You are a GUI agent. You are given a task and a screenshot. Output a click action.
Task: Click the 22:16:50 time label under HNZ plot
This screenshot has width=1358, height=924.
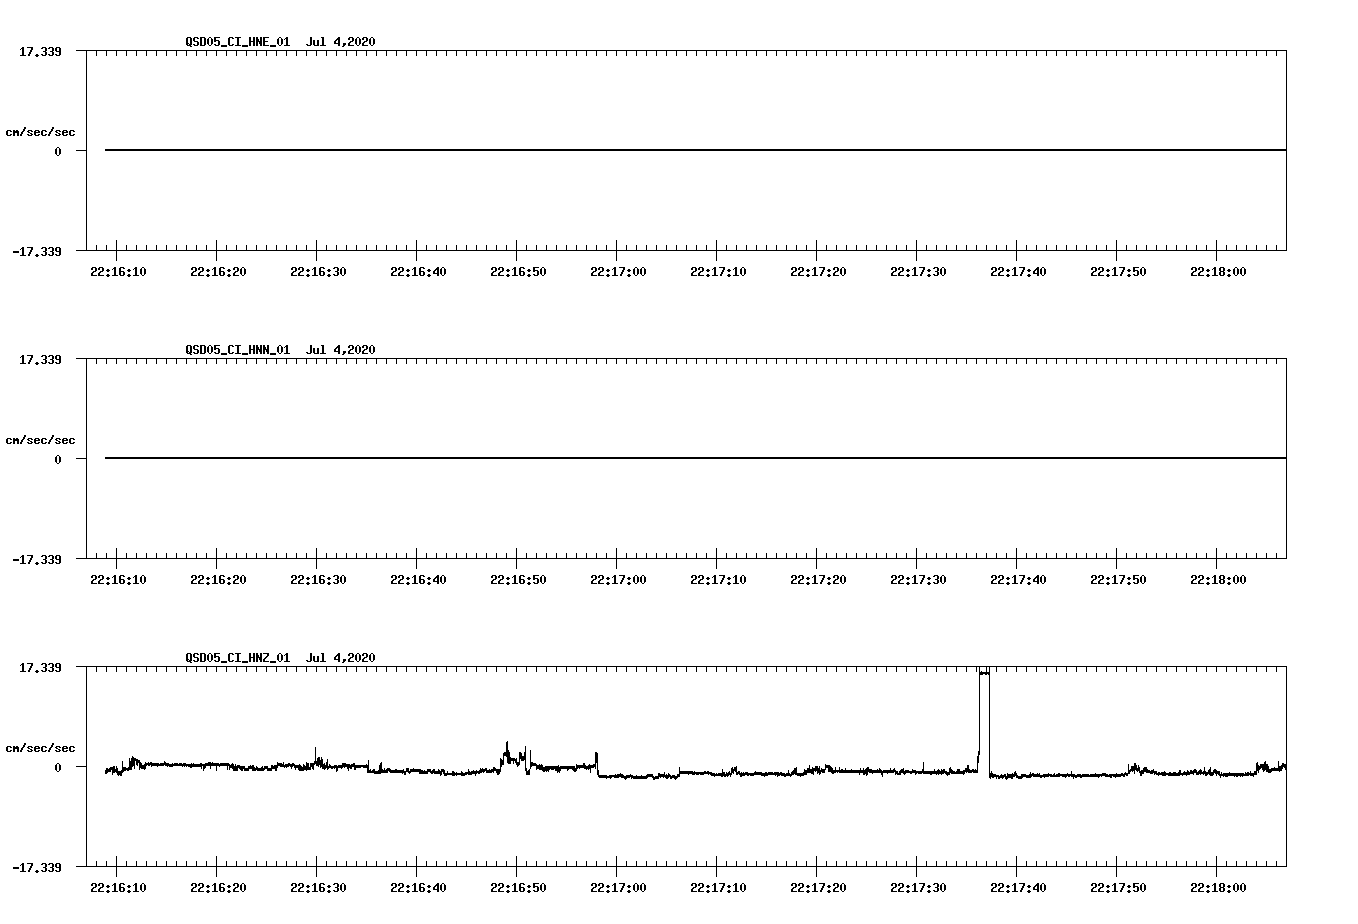(x=518, y=888)
